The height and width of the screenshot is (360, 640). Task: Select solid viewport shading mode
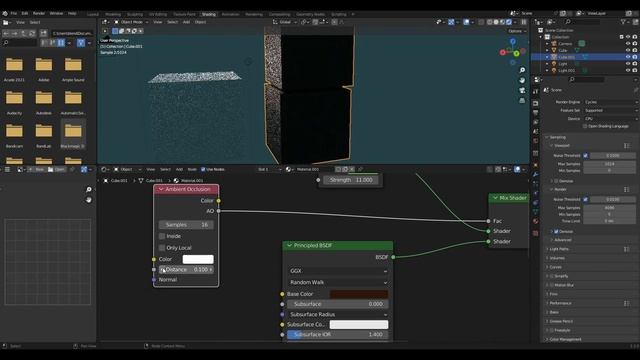[x=496, y=22]
